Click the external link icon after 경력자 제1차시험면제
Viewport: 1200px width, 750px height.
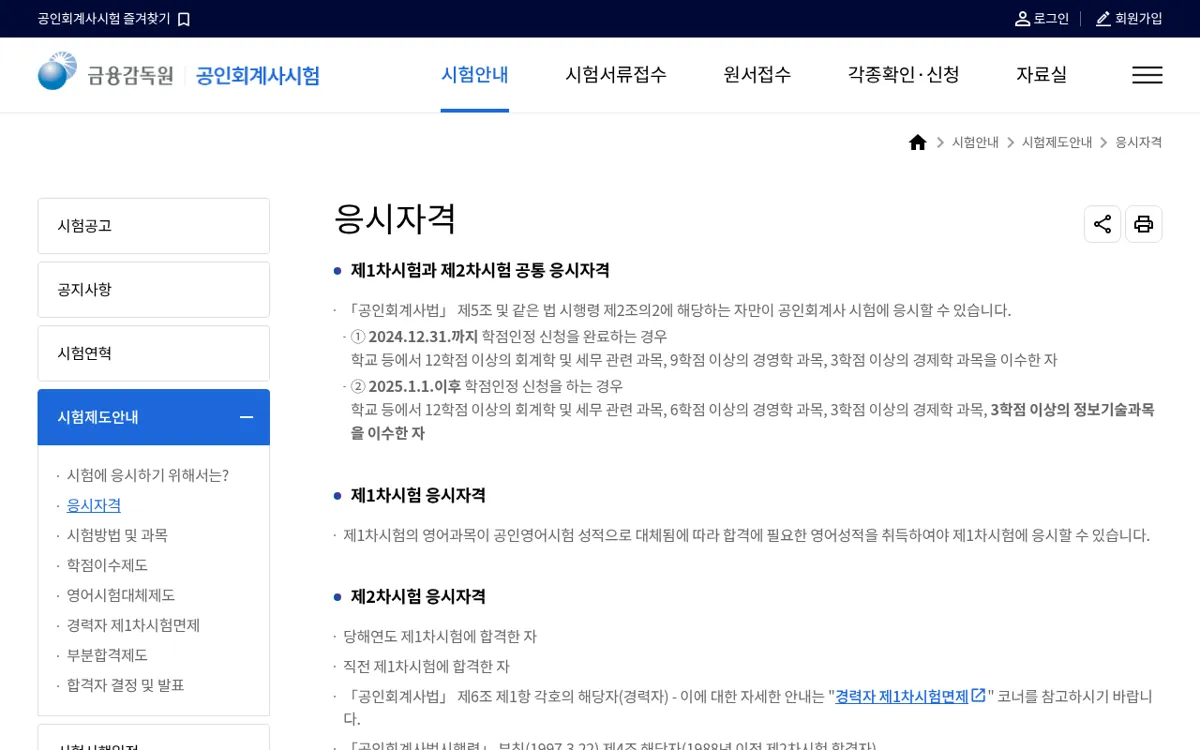point(978,695)
